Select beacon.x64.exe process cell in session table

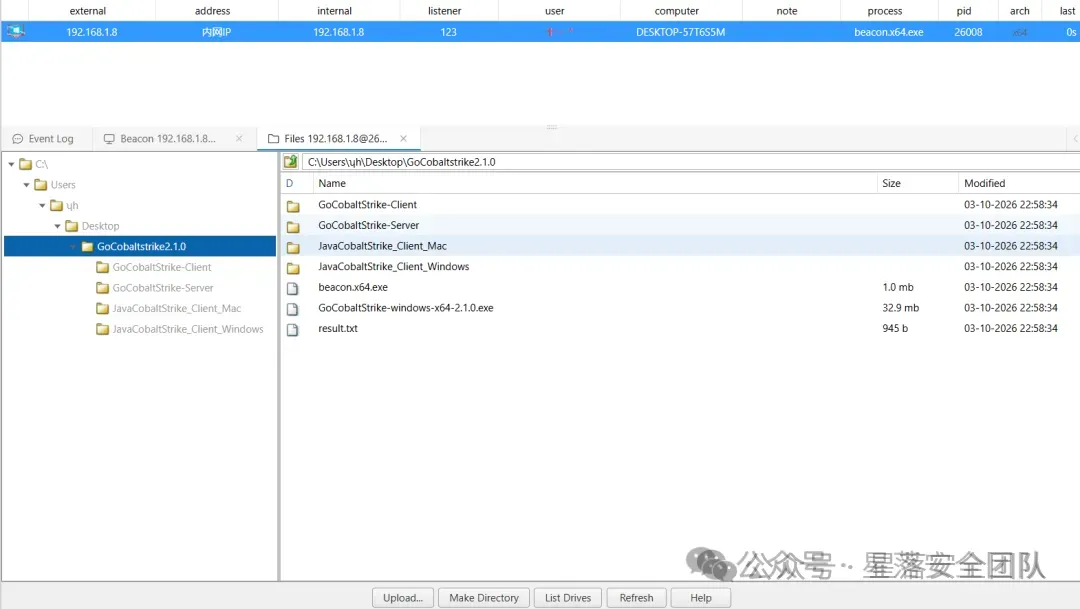point(889,32)
